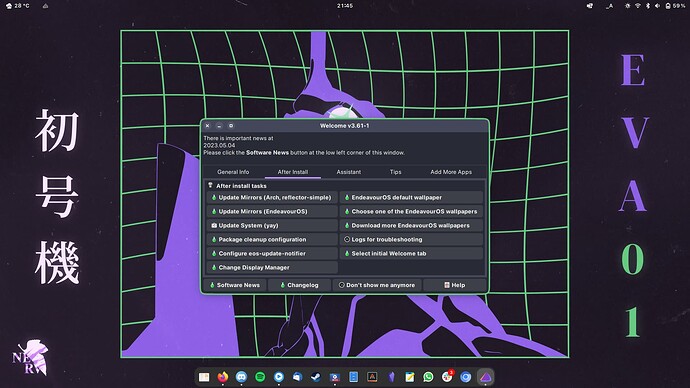
Task: Click the battery 59% indicator
Action: [x=675, y=6]
